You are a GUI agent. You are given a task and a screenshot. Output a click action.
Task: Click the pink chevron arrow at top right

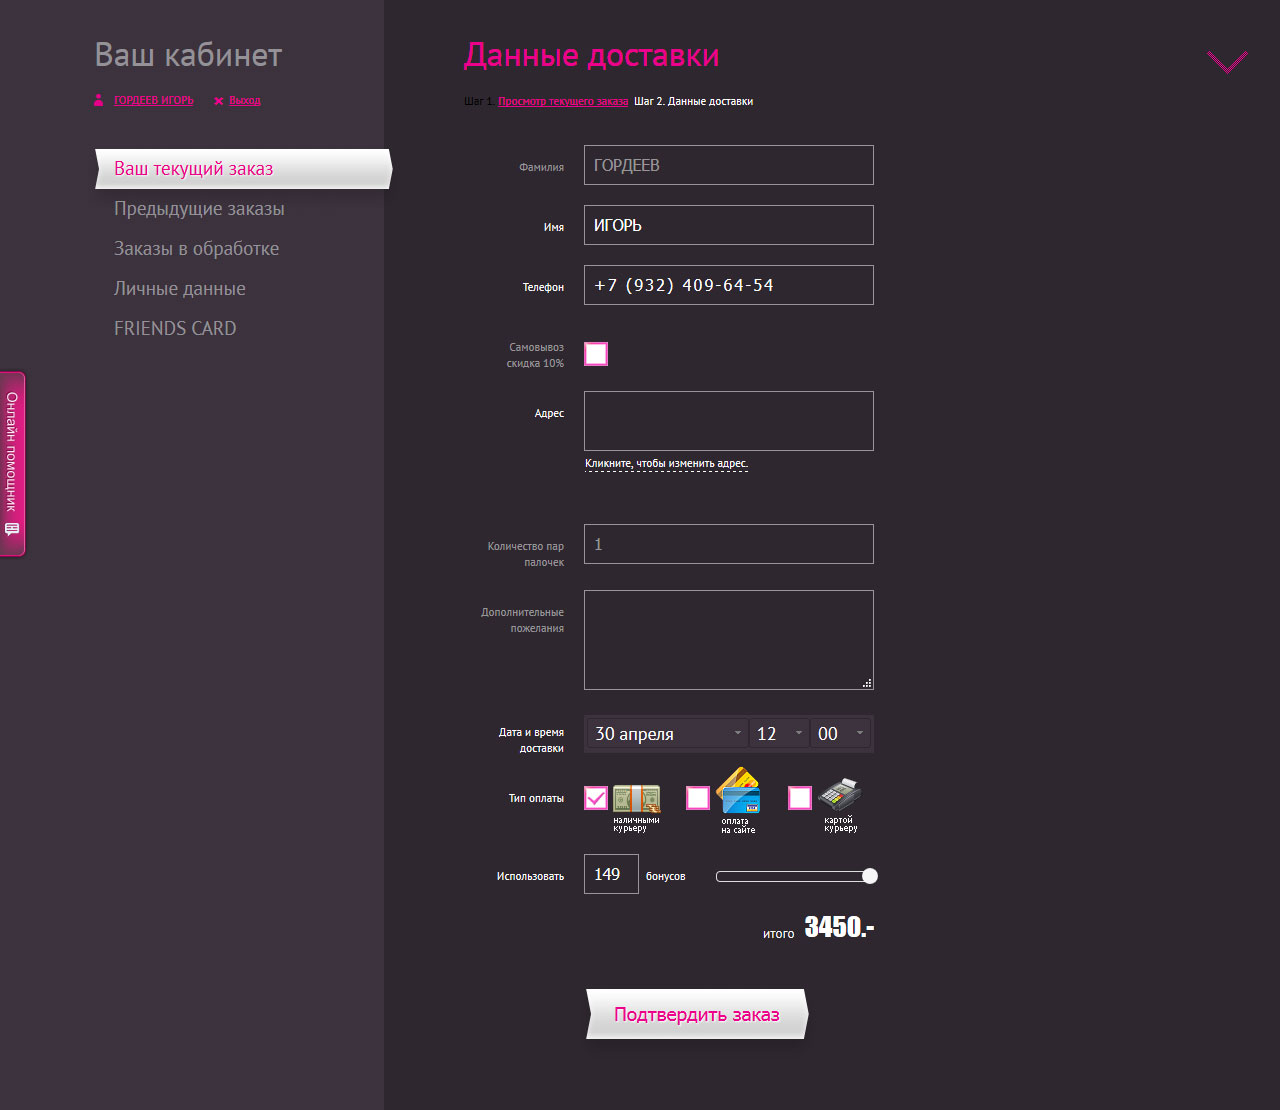pyautogui.click(x=1227, y=61)
